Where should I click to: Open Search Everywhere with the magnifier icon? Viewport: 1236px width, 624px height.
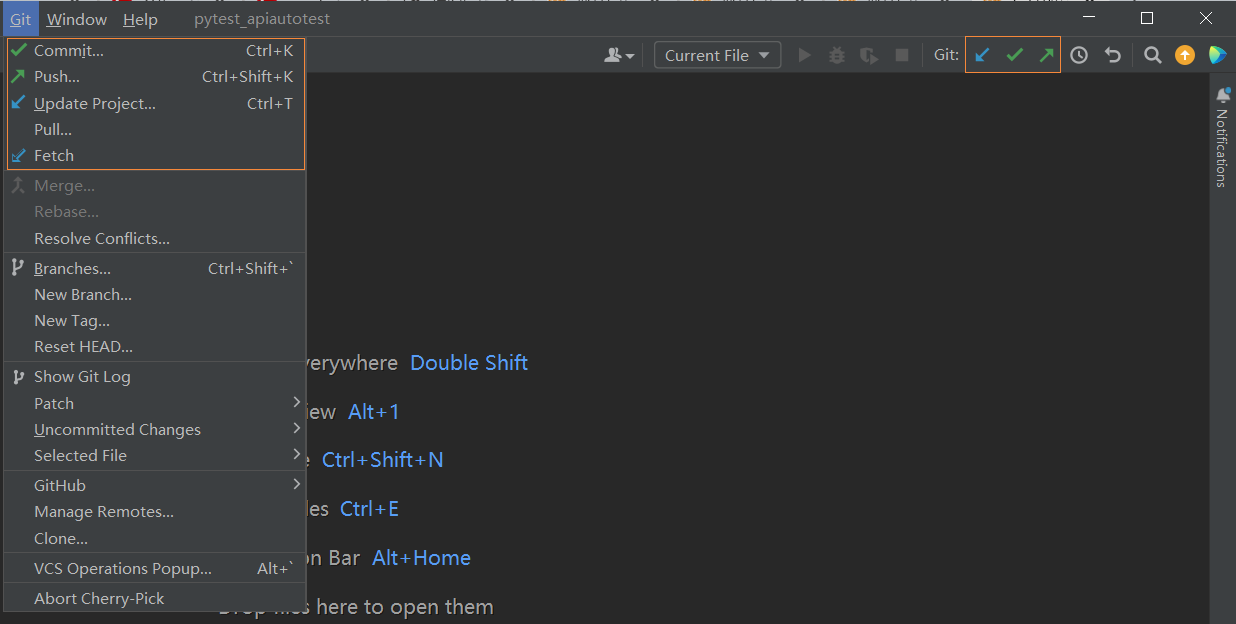[x=1152, y=55]
